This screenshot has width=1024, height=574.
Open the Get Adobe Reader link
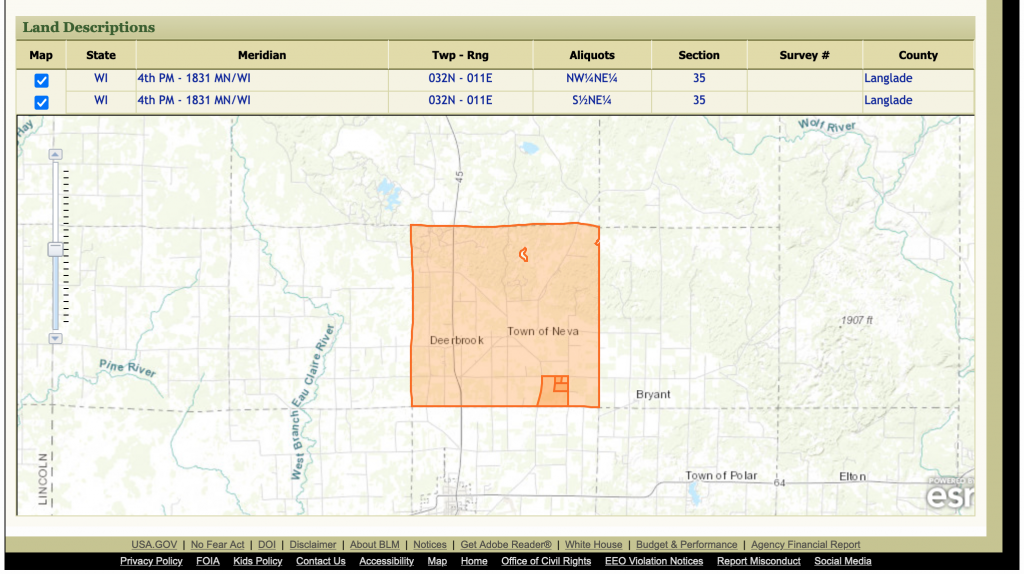[x=506, y=545]
